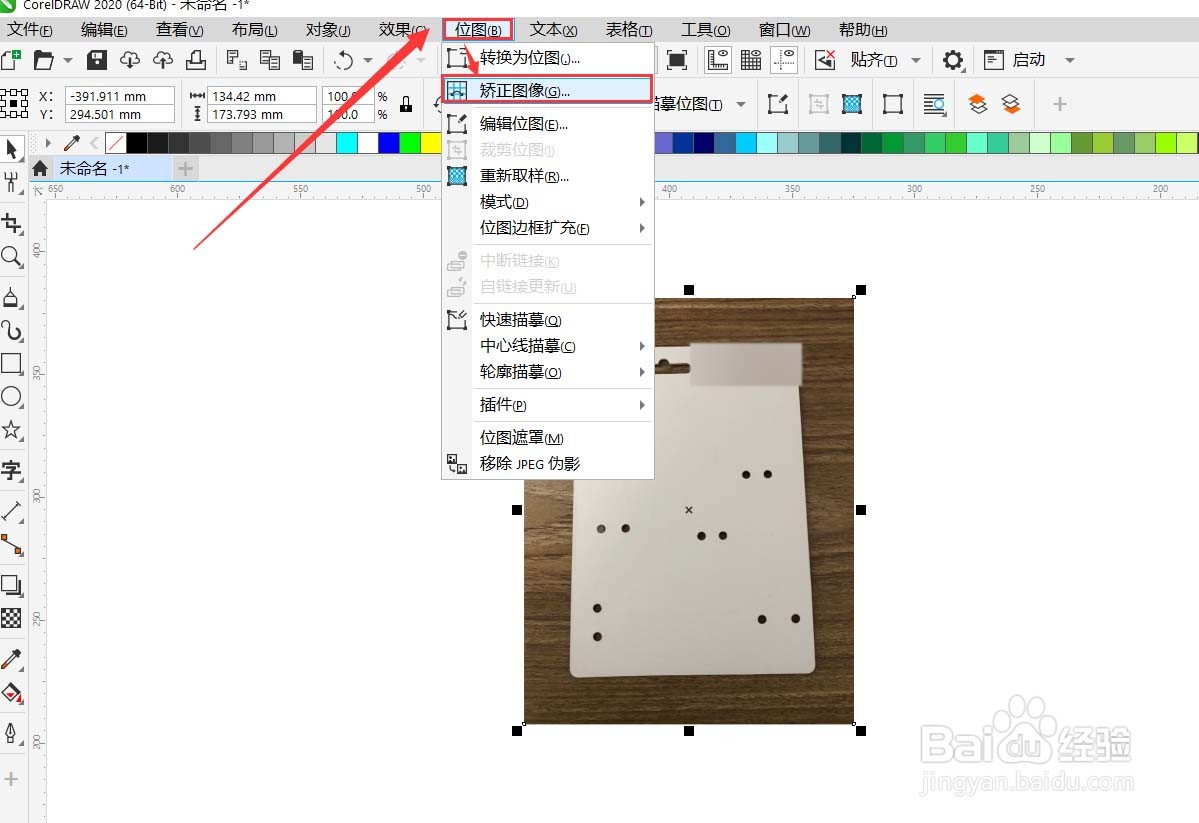Viewport: 1199px width, 823px height.
Task: Select the Eyedropper tool in toolbox
Action: coord(11,659)
